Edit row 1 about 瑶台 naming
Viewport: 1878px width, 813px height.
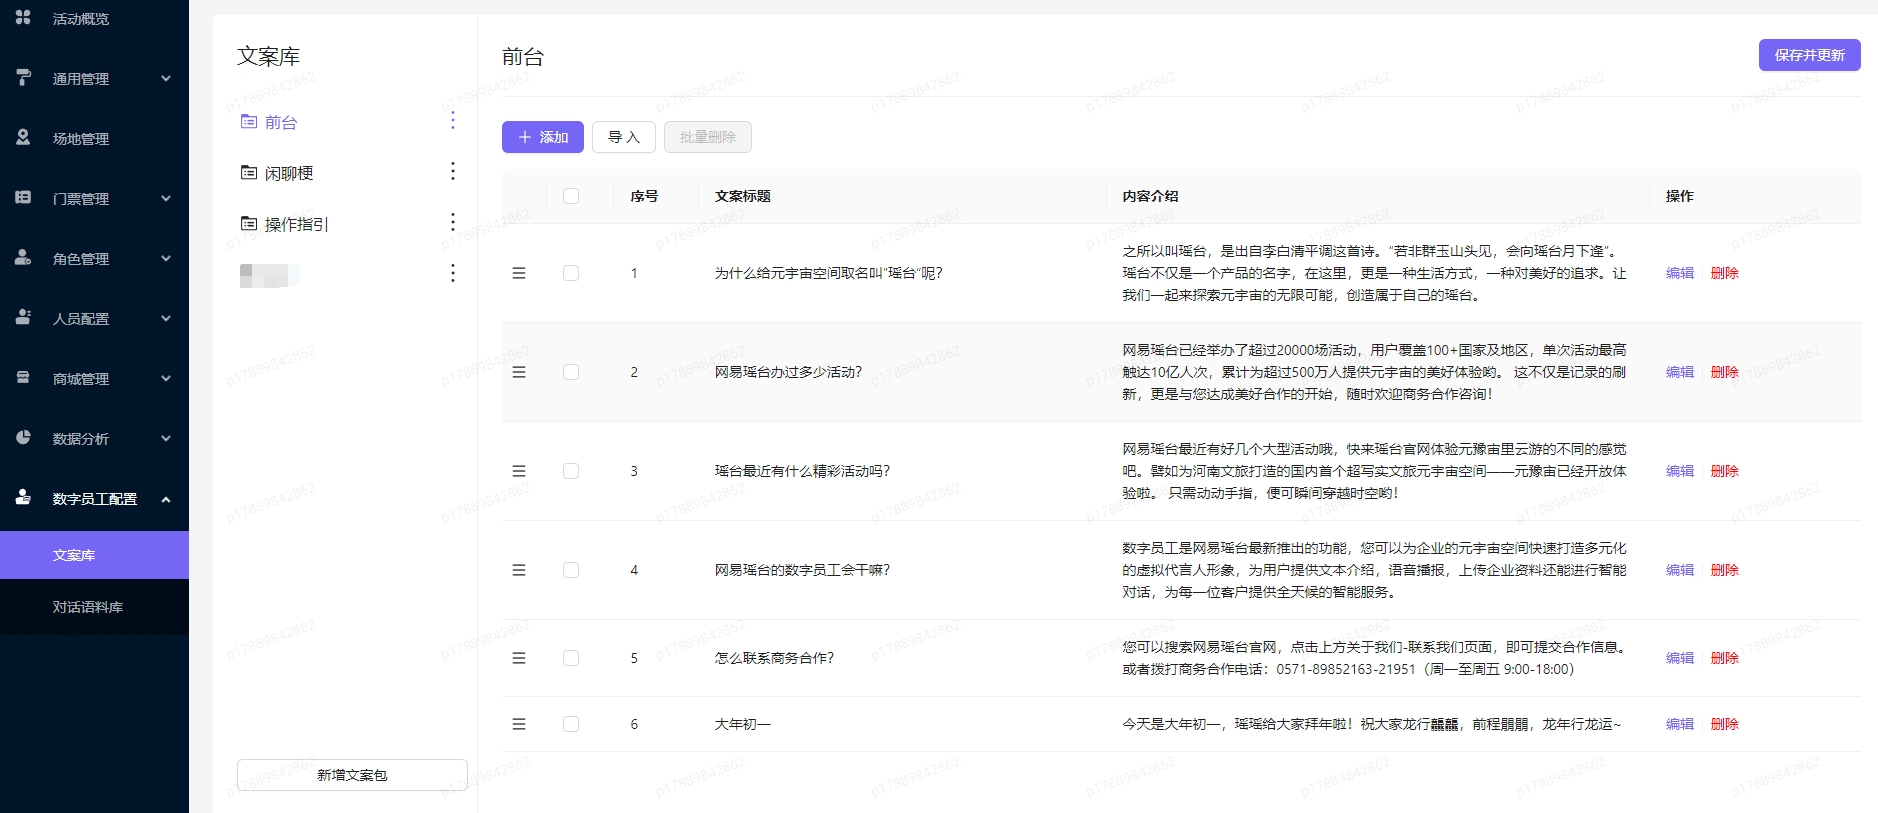pyautogui.click(x=1679, y=273)
